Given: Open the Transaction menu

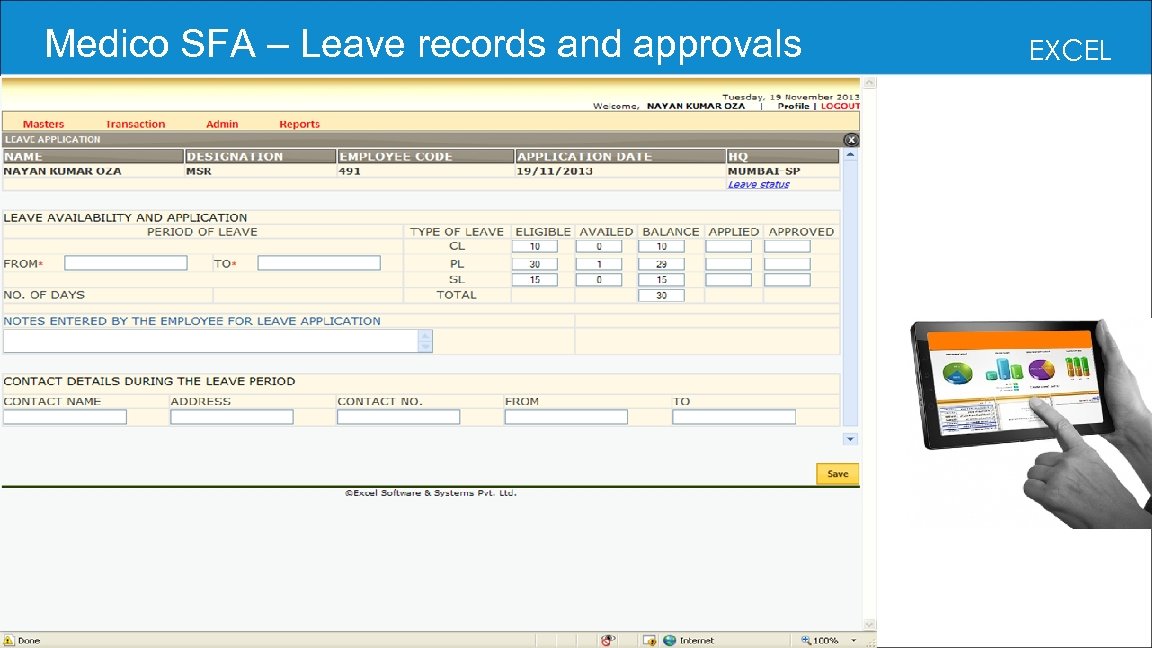Looking at the screenshot, I should [135, 123].
